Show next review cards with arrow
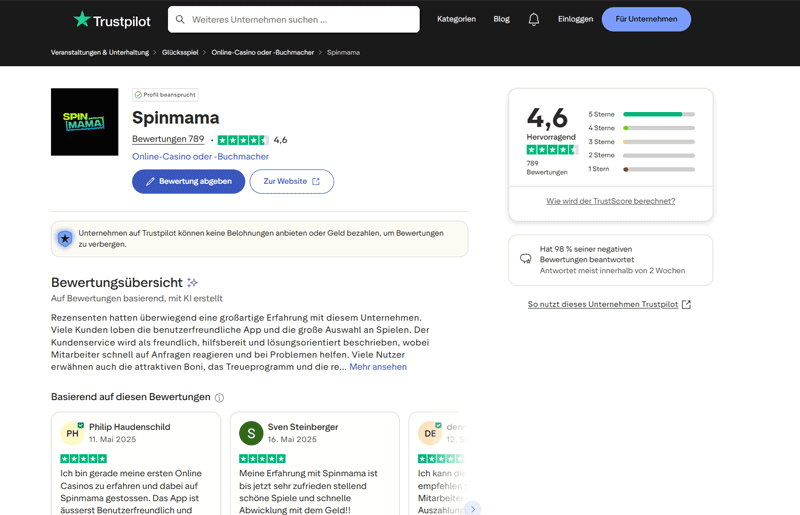The image size is (800, 515). tap(473, 509)
